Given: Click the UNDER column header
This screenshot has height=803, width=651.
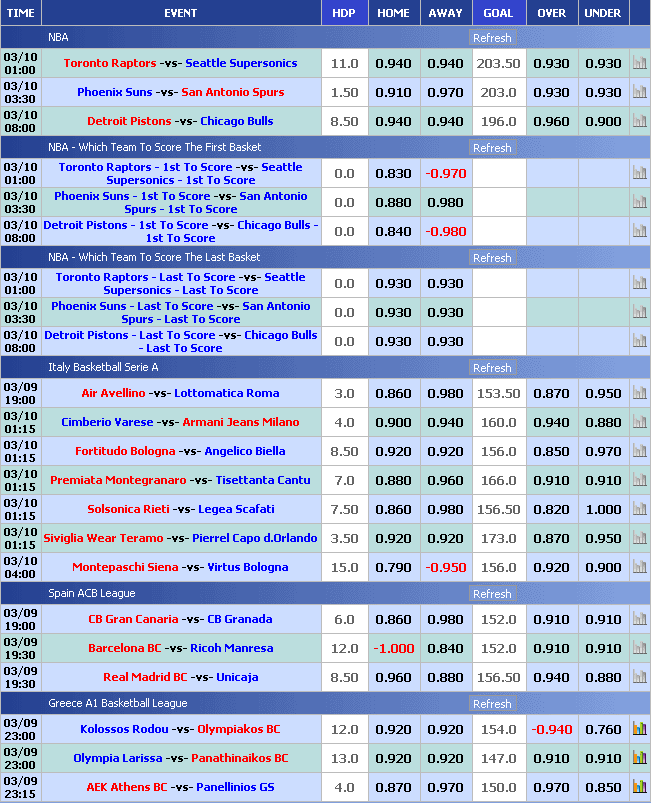Looking at the screenshot, I should [603, 13].
